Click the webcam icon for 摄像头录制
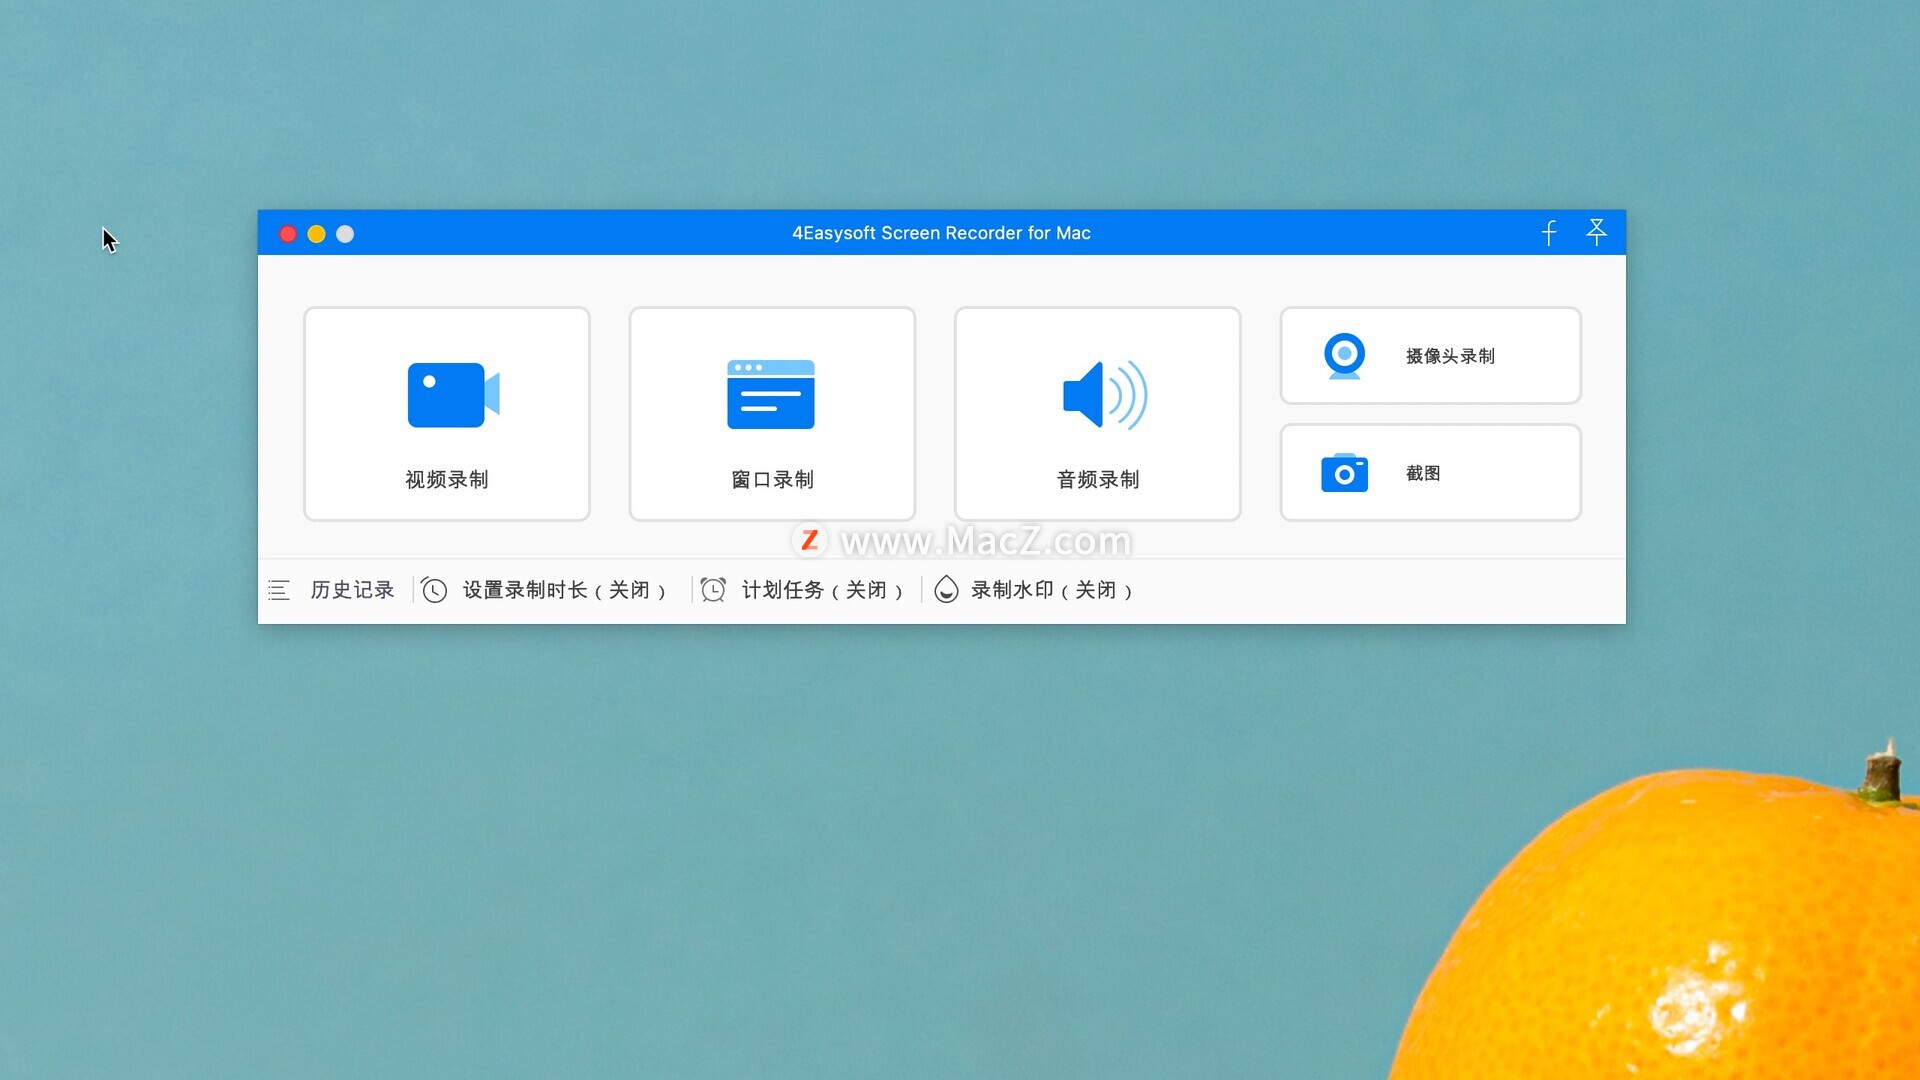 click(1344, 356)
